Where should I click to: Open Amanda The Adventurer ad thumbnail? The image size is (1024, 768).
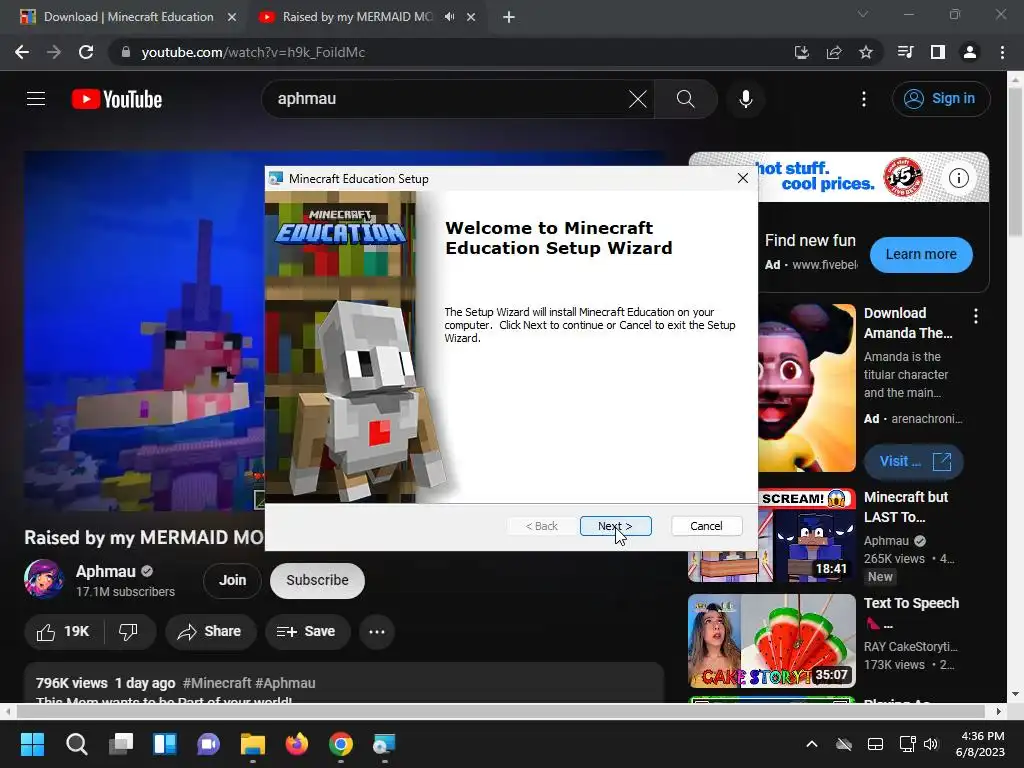pyautogui.click(x=807, y=388)
